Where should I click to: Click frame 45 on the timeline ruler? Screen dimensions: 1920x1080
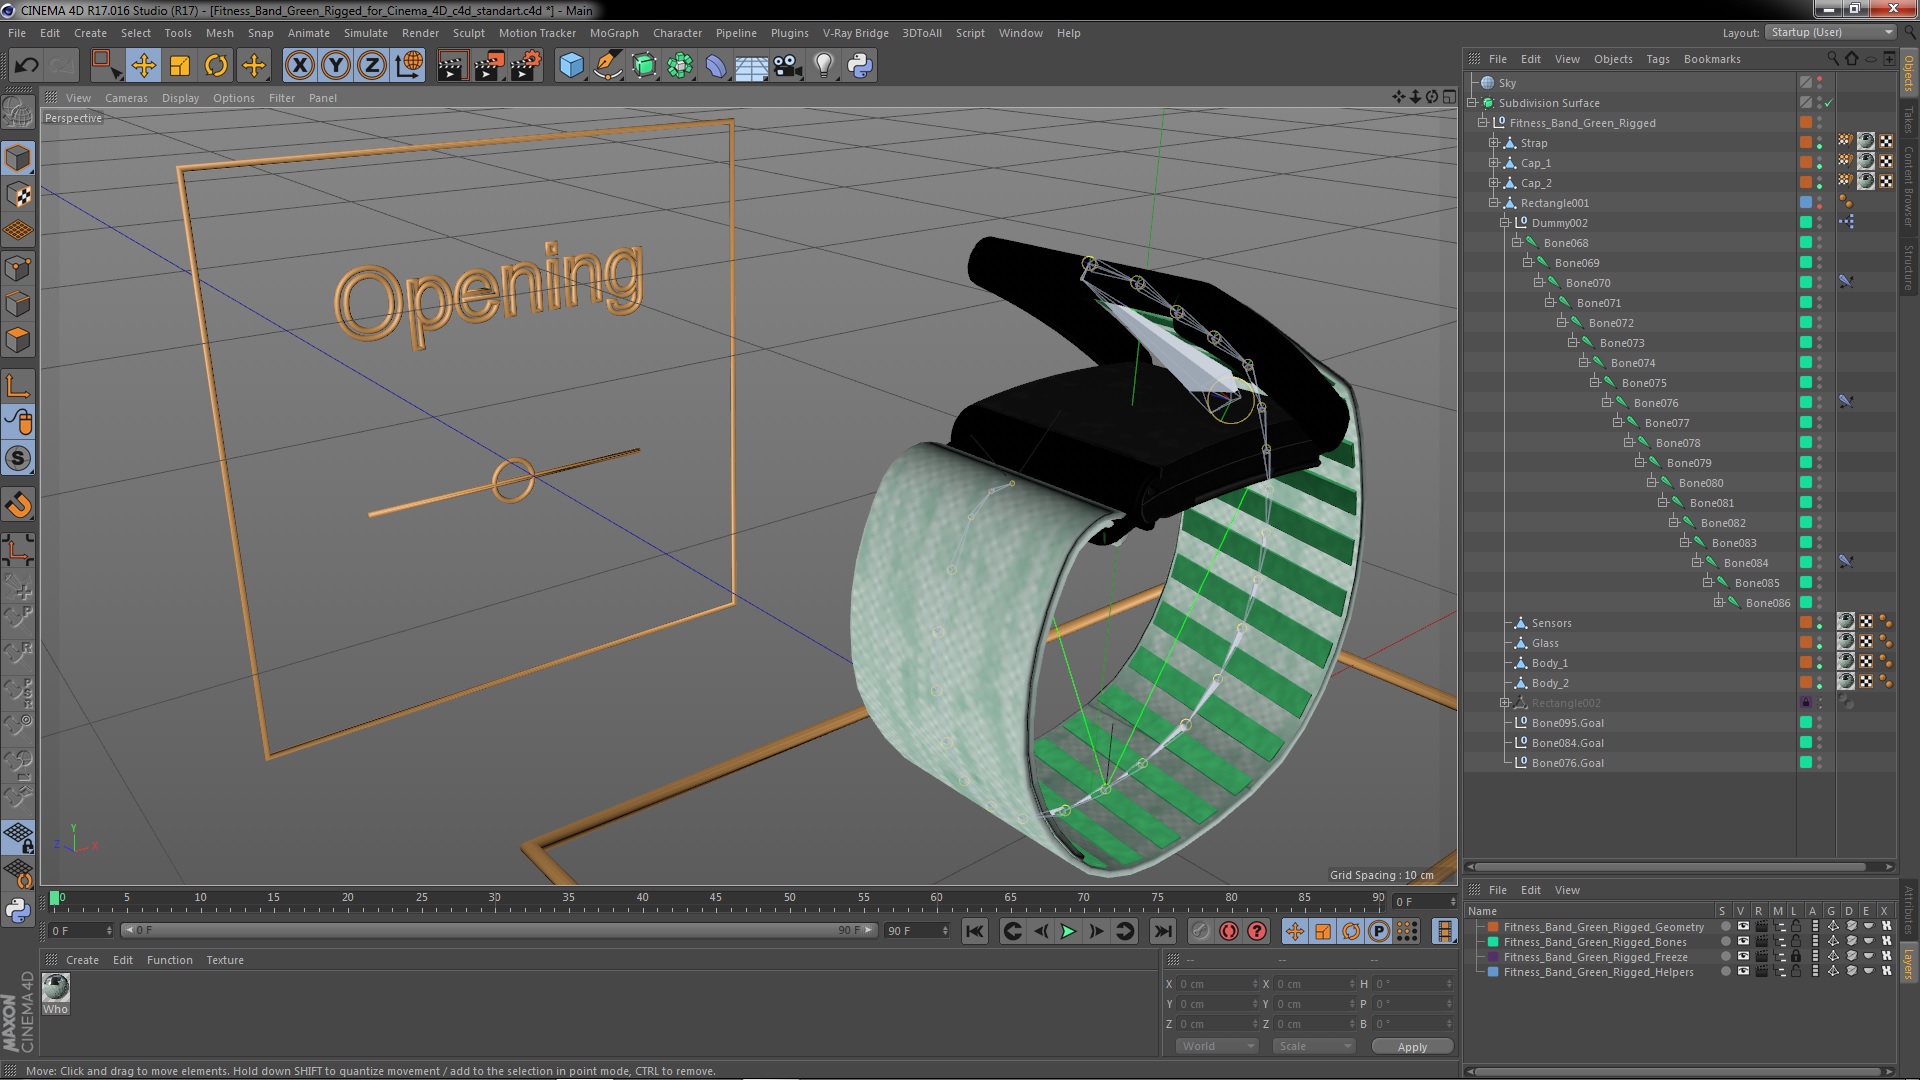pyautogui.click(x=715, y=898)
